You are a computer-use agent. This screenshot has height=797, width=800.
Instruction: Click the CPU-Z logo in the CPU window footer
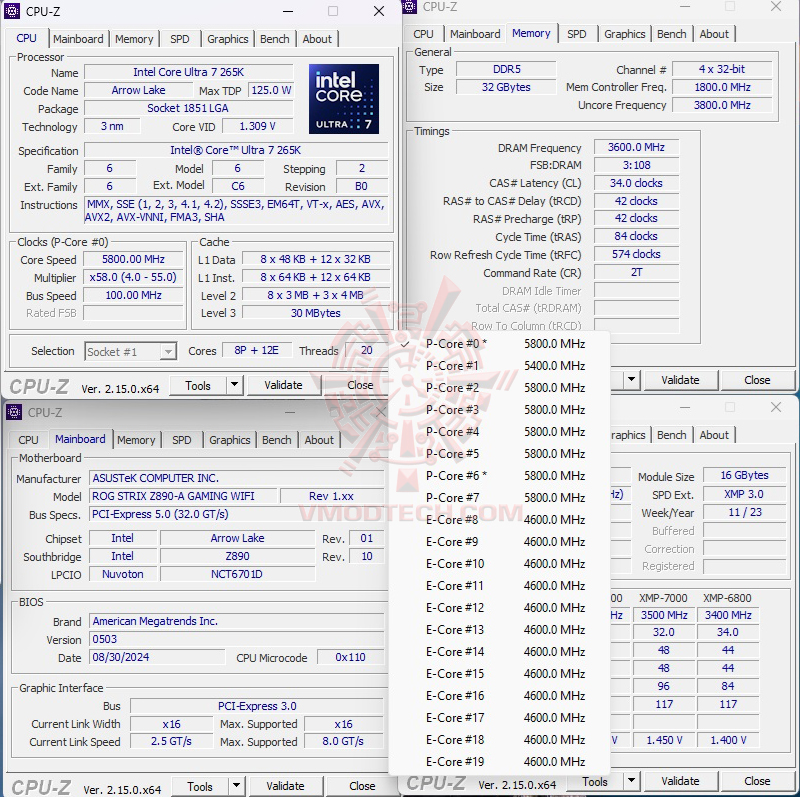(x=42, y=384)
